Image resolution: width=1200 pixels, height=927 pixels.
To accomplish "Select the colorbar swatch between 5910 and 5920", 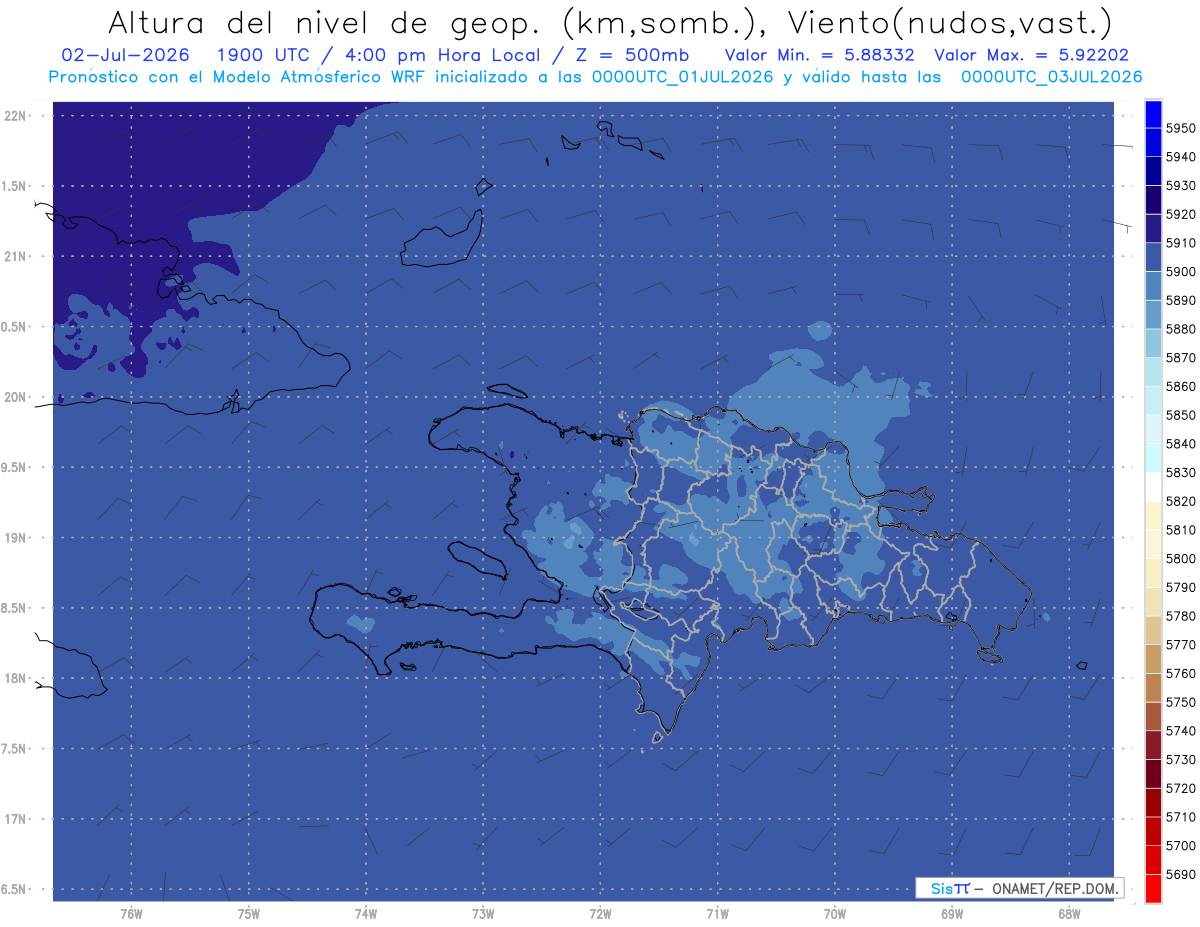I will pos(1152,229).
